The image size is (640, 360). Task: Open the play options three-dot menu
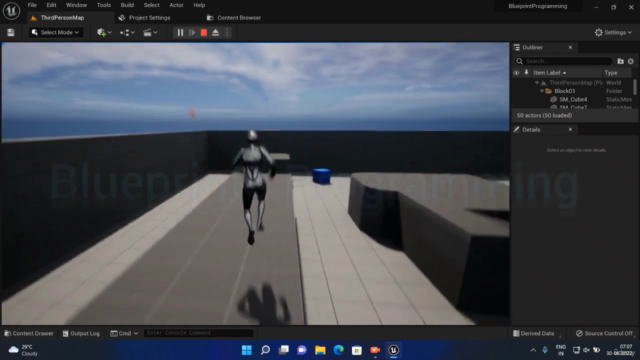(227, 33)
